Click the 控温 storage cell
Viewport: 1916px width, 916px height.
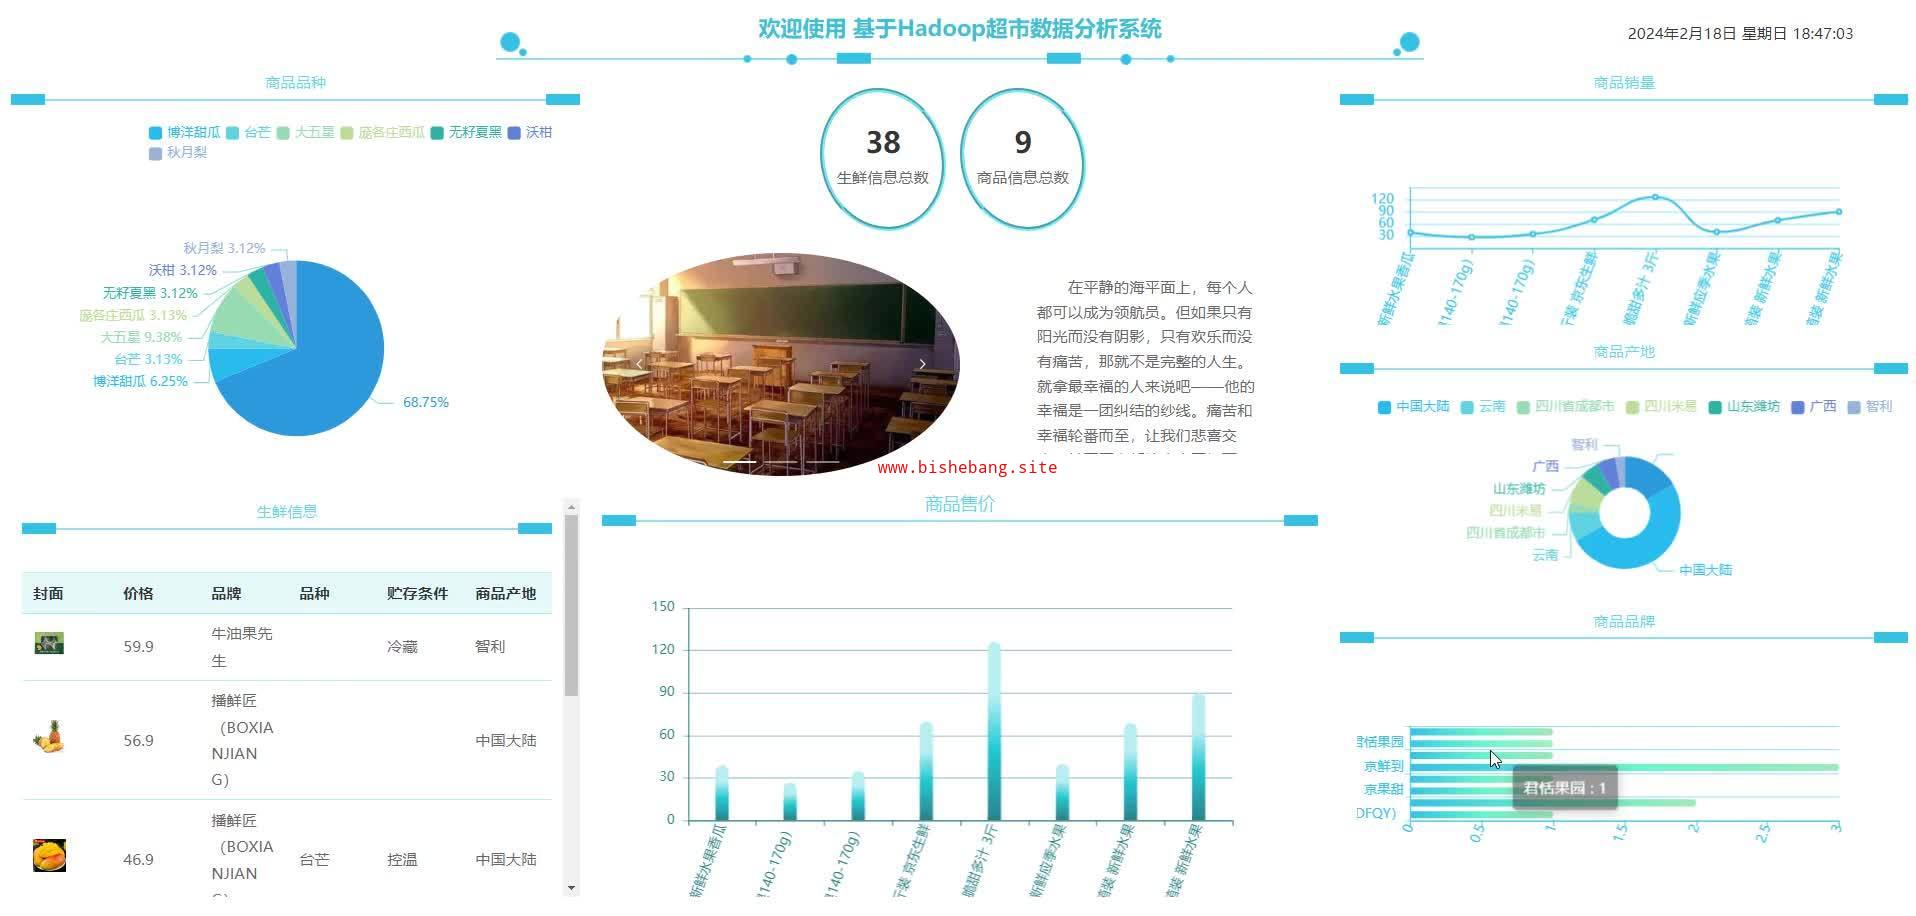pos(402,860)
